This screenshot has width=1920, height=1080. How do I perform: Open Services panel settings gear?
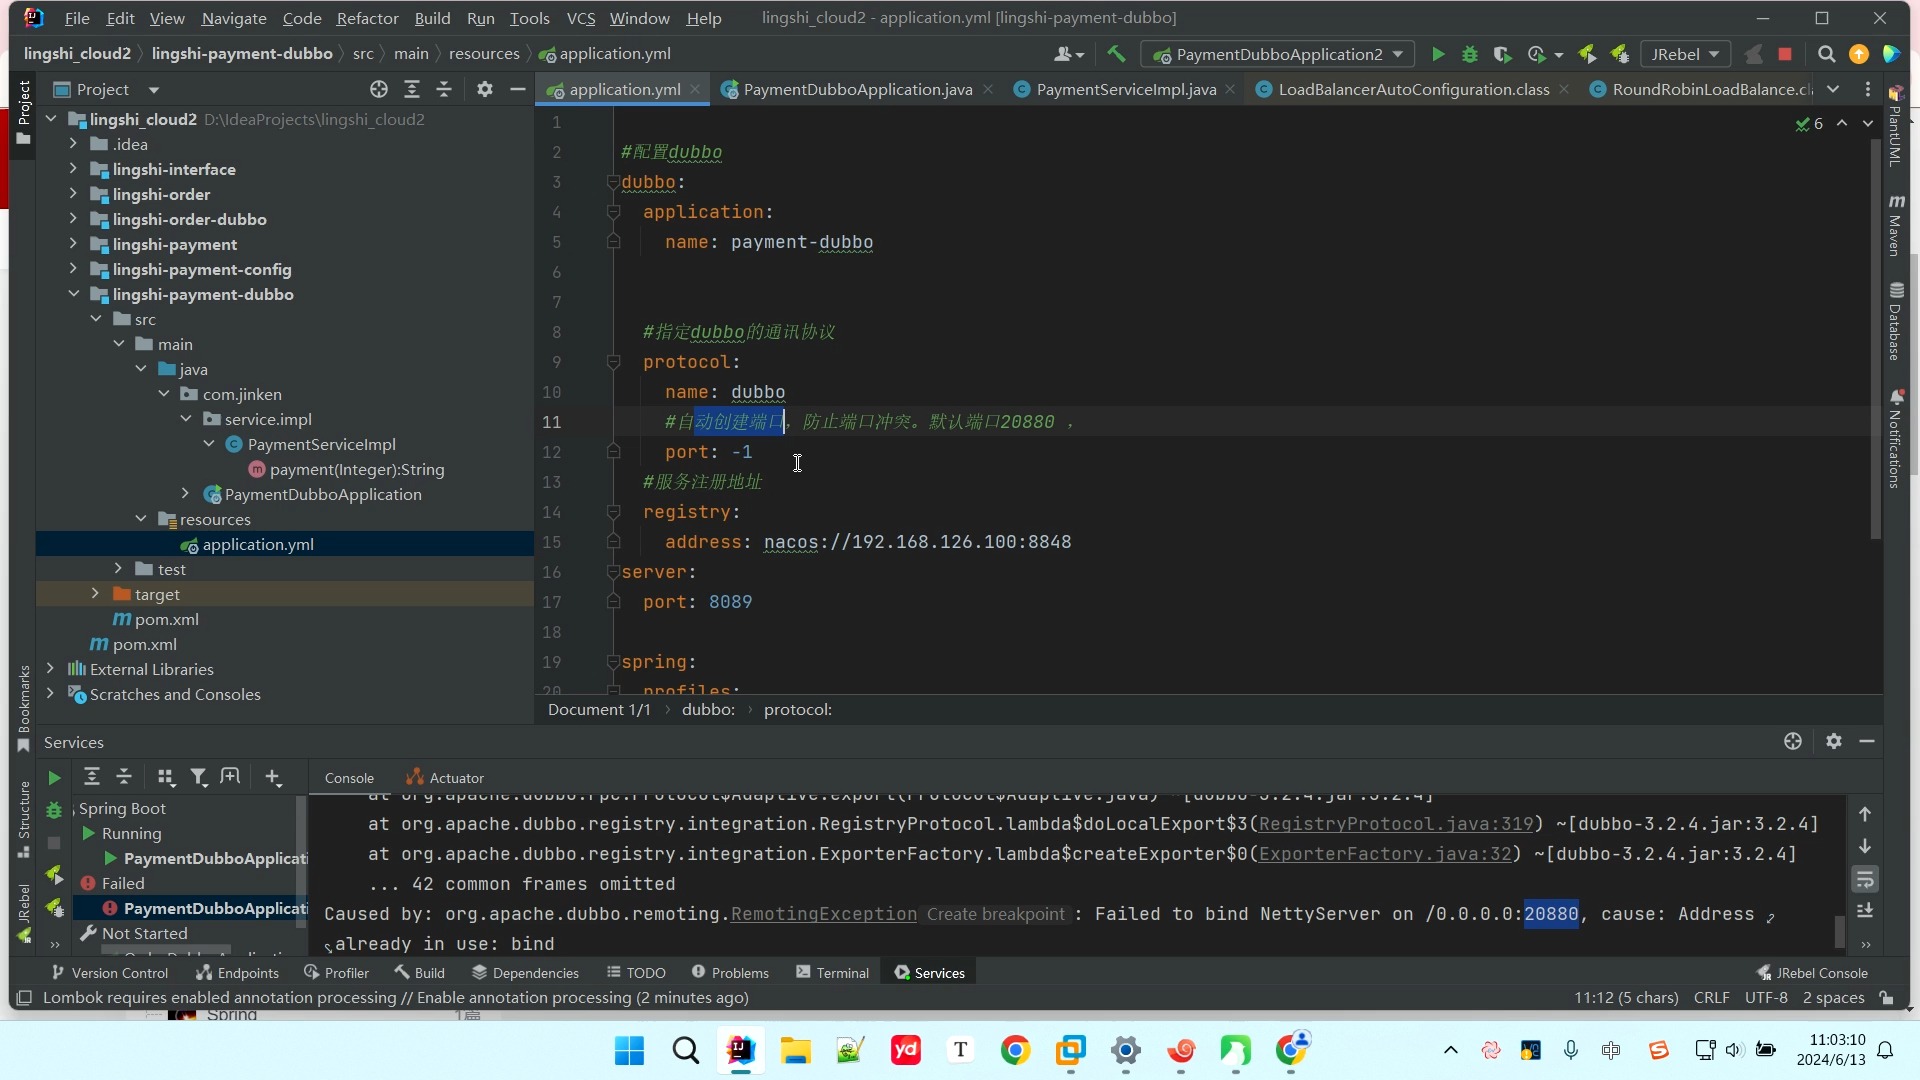point(1833,741)
